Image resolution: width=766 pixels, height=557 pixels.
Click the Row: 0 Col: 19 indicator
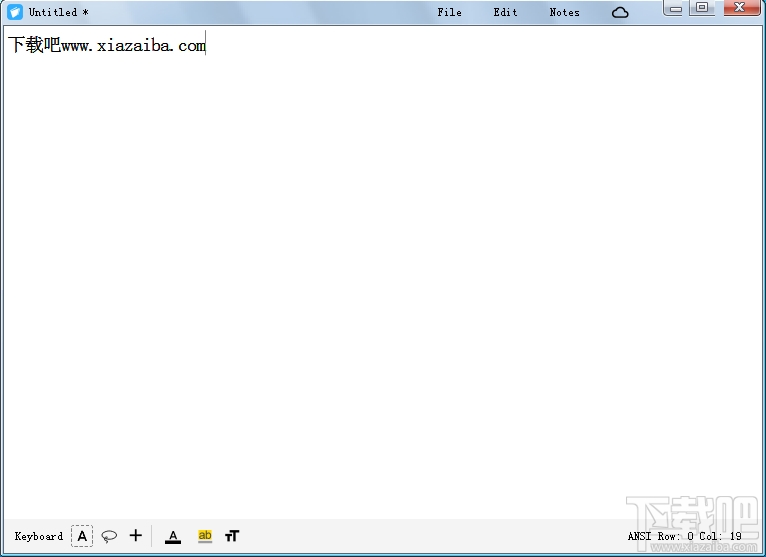[x=700, y=536]
